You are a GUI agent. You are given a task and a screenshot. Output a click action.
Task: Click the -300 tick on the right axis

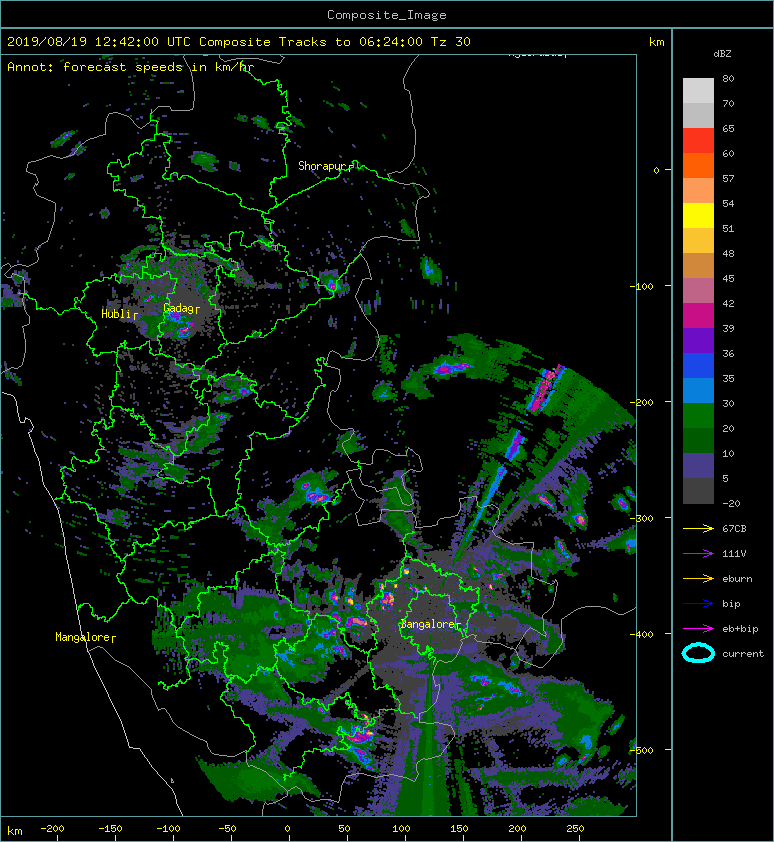(642, 518)
